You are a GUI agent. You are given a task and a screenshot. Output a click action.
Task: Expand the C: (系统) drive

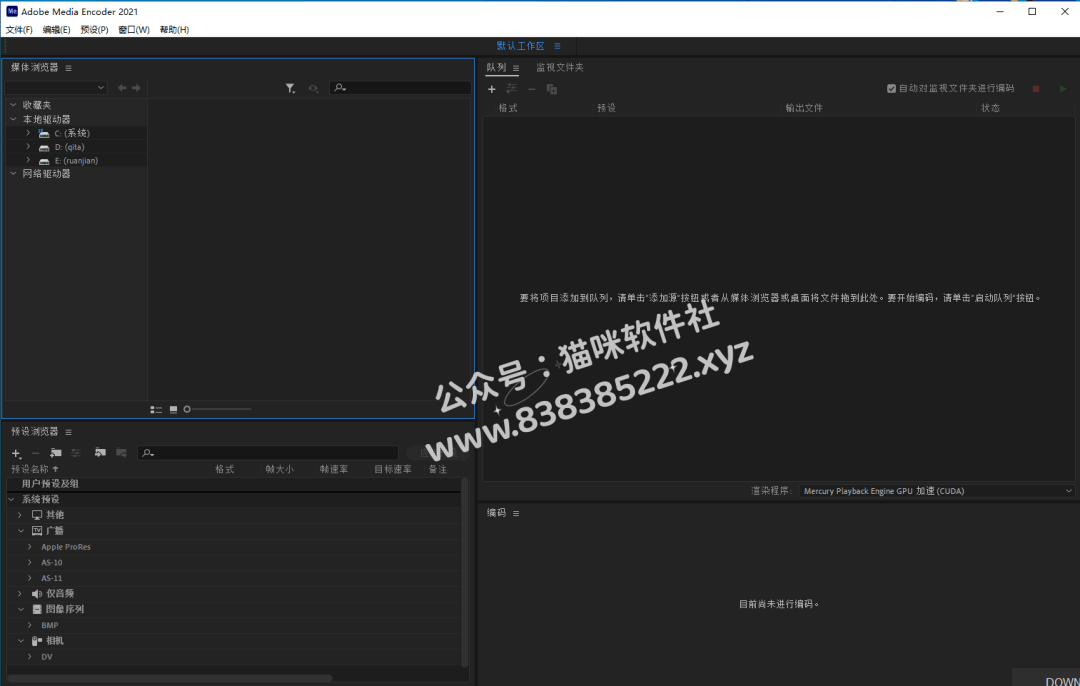pyautogui.click(x=28, y=133)
